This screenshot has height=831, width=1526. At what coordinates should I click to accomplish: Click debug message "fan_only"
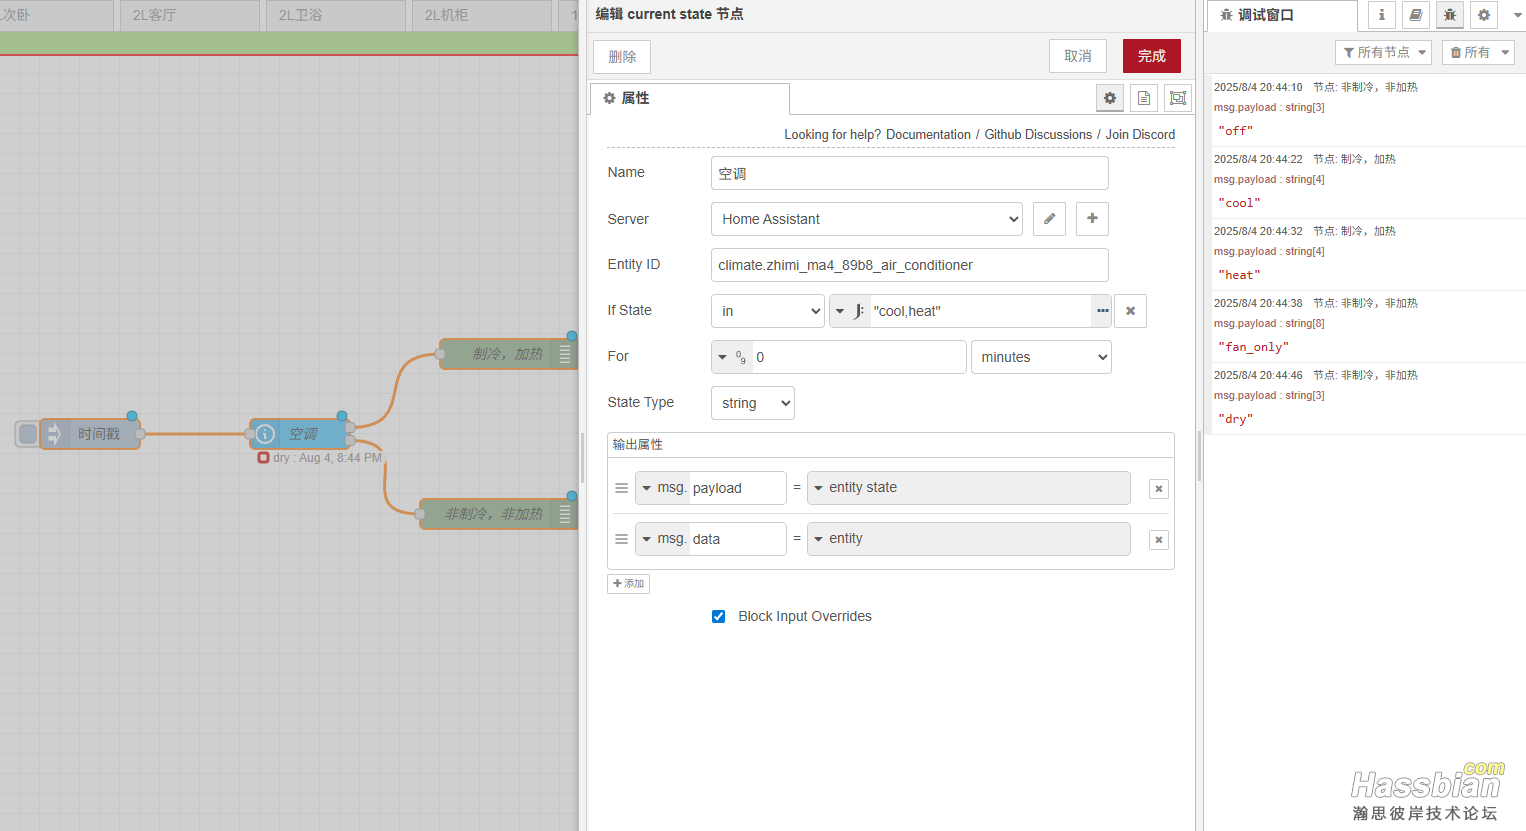click(1253, 347)
